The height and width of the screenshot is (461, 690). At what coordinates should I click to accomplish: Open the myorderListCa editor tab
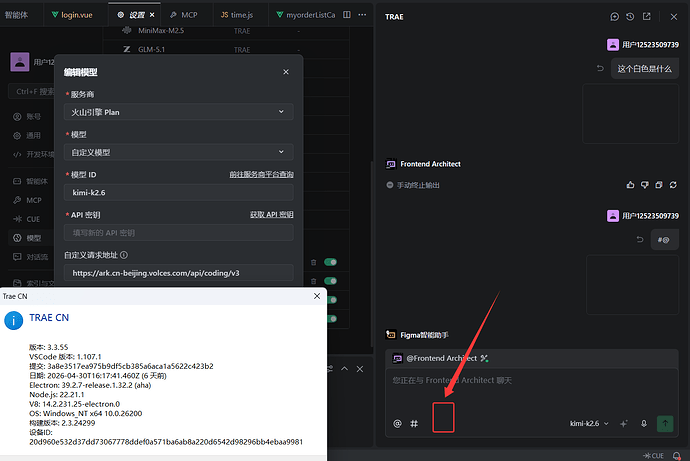pyautogui.click(x=305, y=15)
